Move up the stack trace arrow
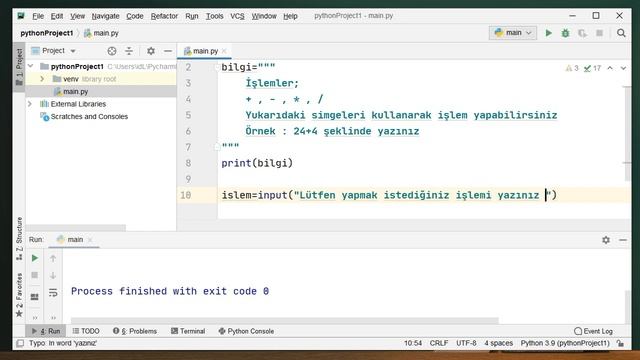 click(53, 258)
